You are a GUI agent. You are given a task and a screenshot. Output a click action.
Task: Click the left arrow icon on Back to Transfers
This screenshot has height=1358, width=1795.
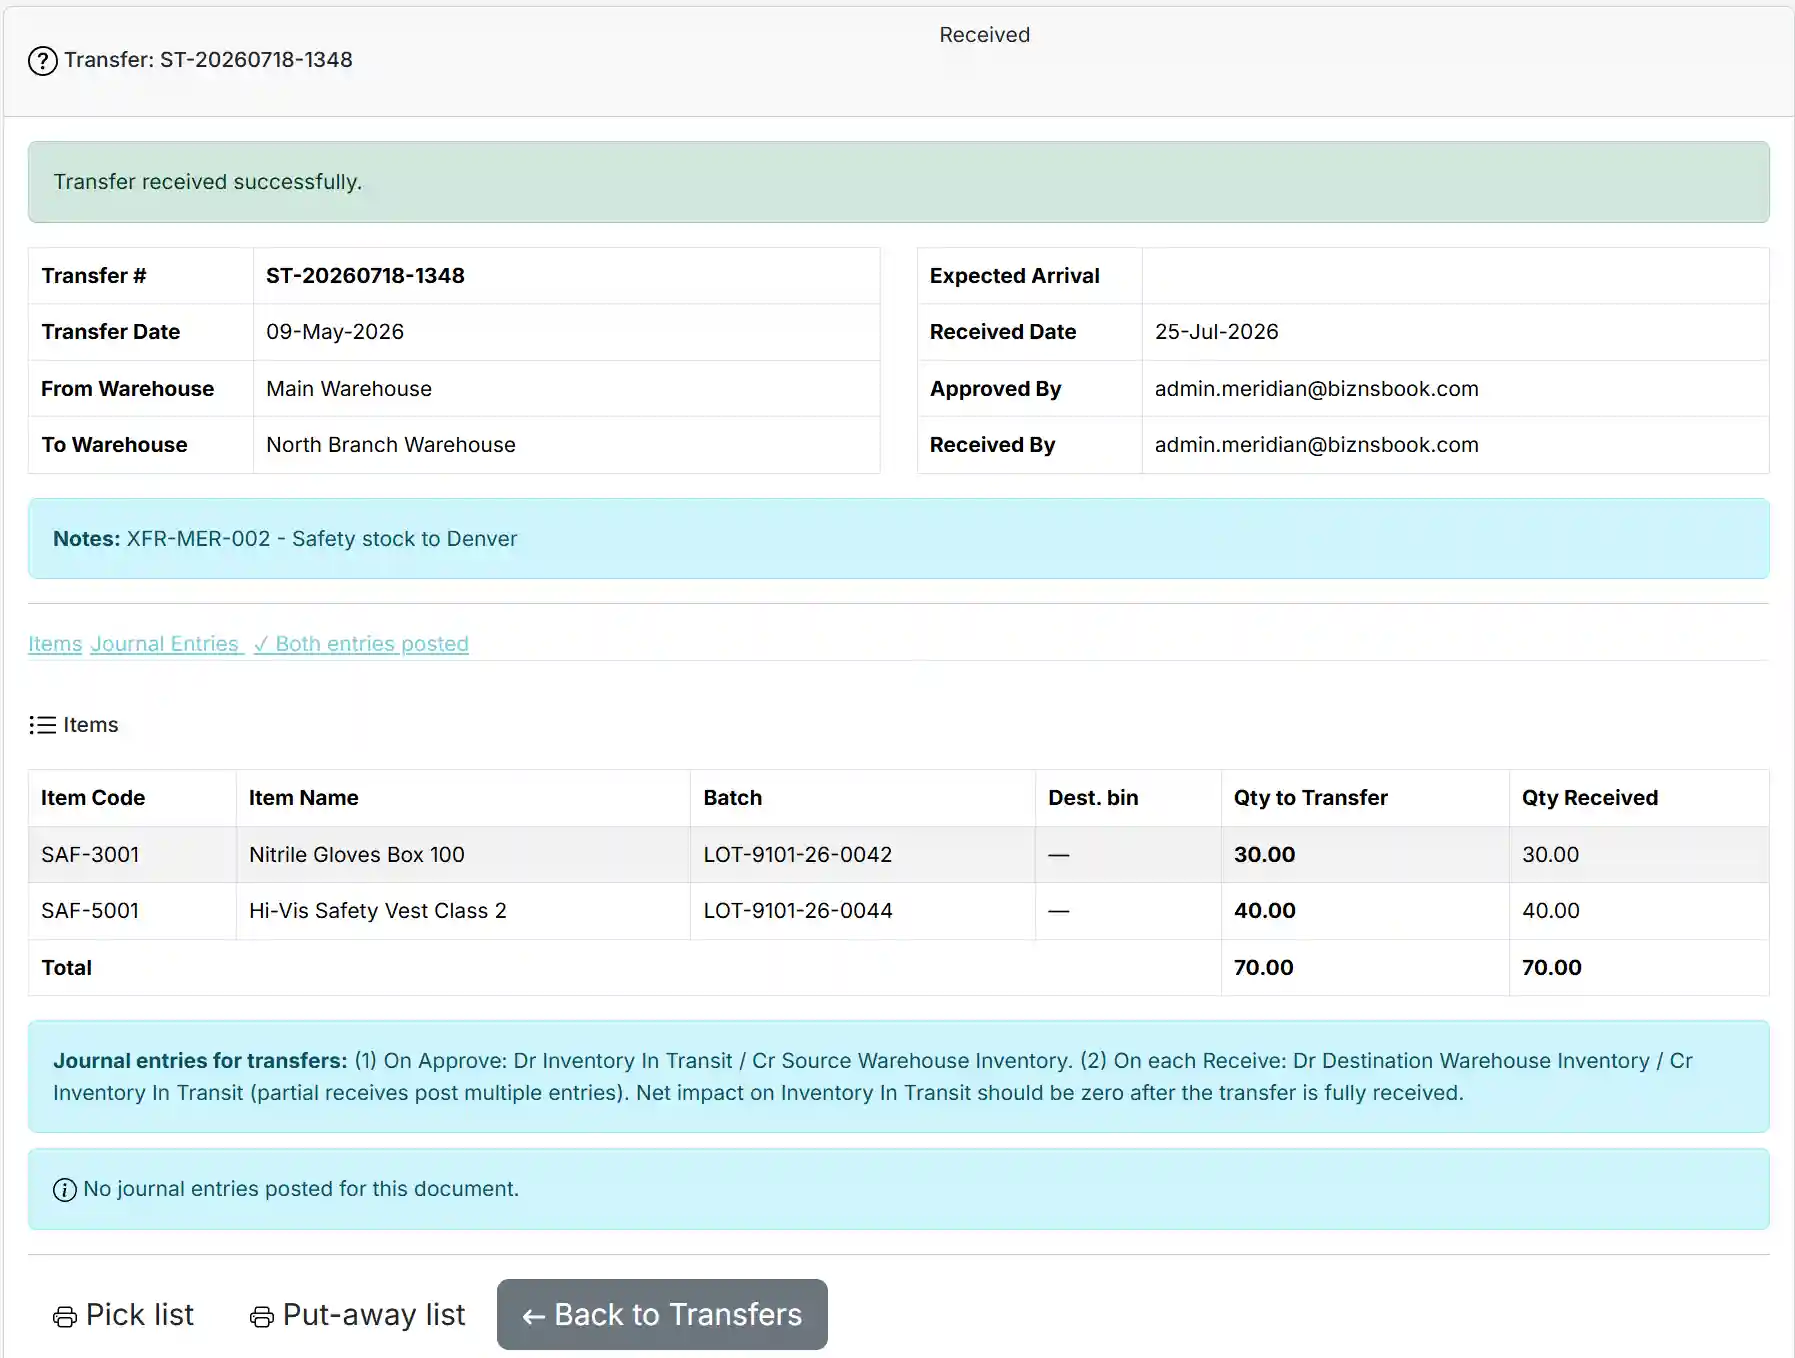tap(534, 1317)
